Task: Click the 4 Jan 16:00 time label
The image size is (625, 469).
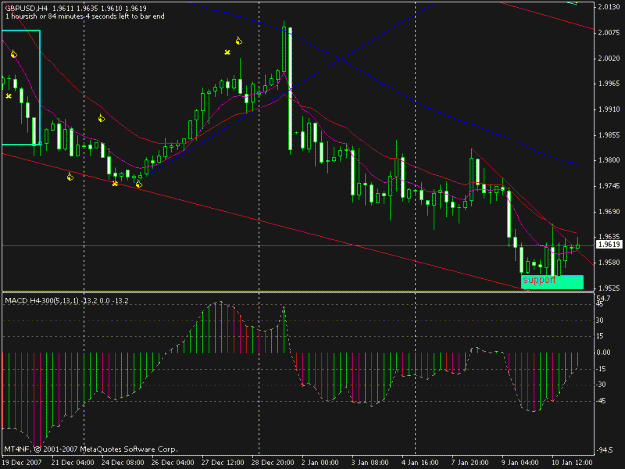Action: point(420,463)
